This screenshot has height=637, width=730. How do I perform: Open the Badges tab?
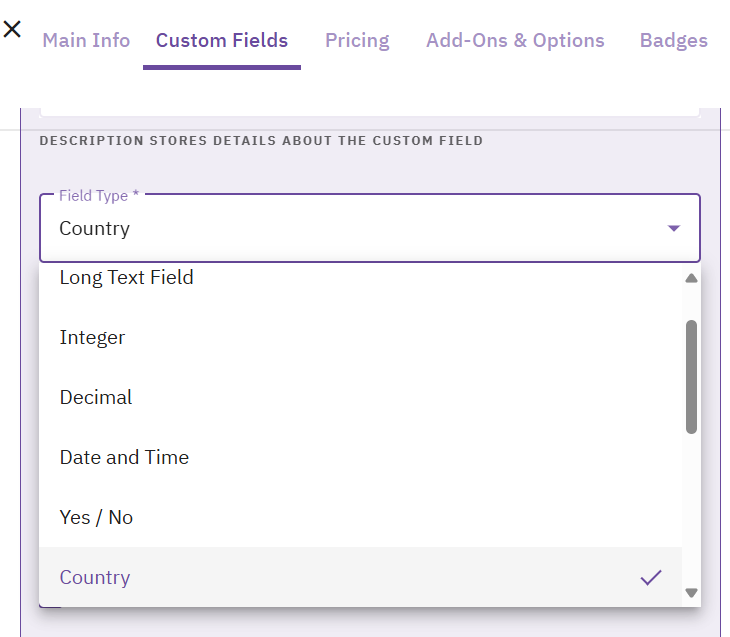click(673, 40)
